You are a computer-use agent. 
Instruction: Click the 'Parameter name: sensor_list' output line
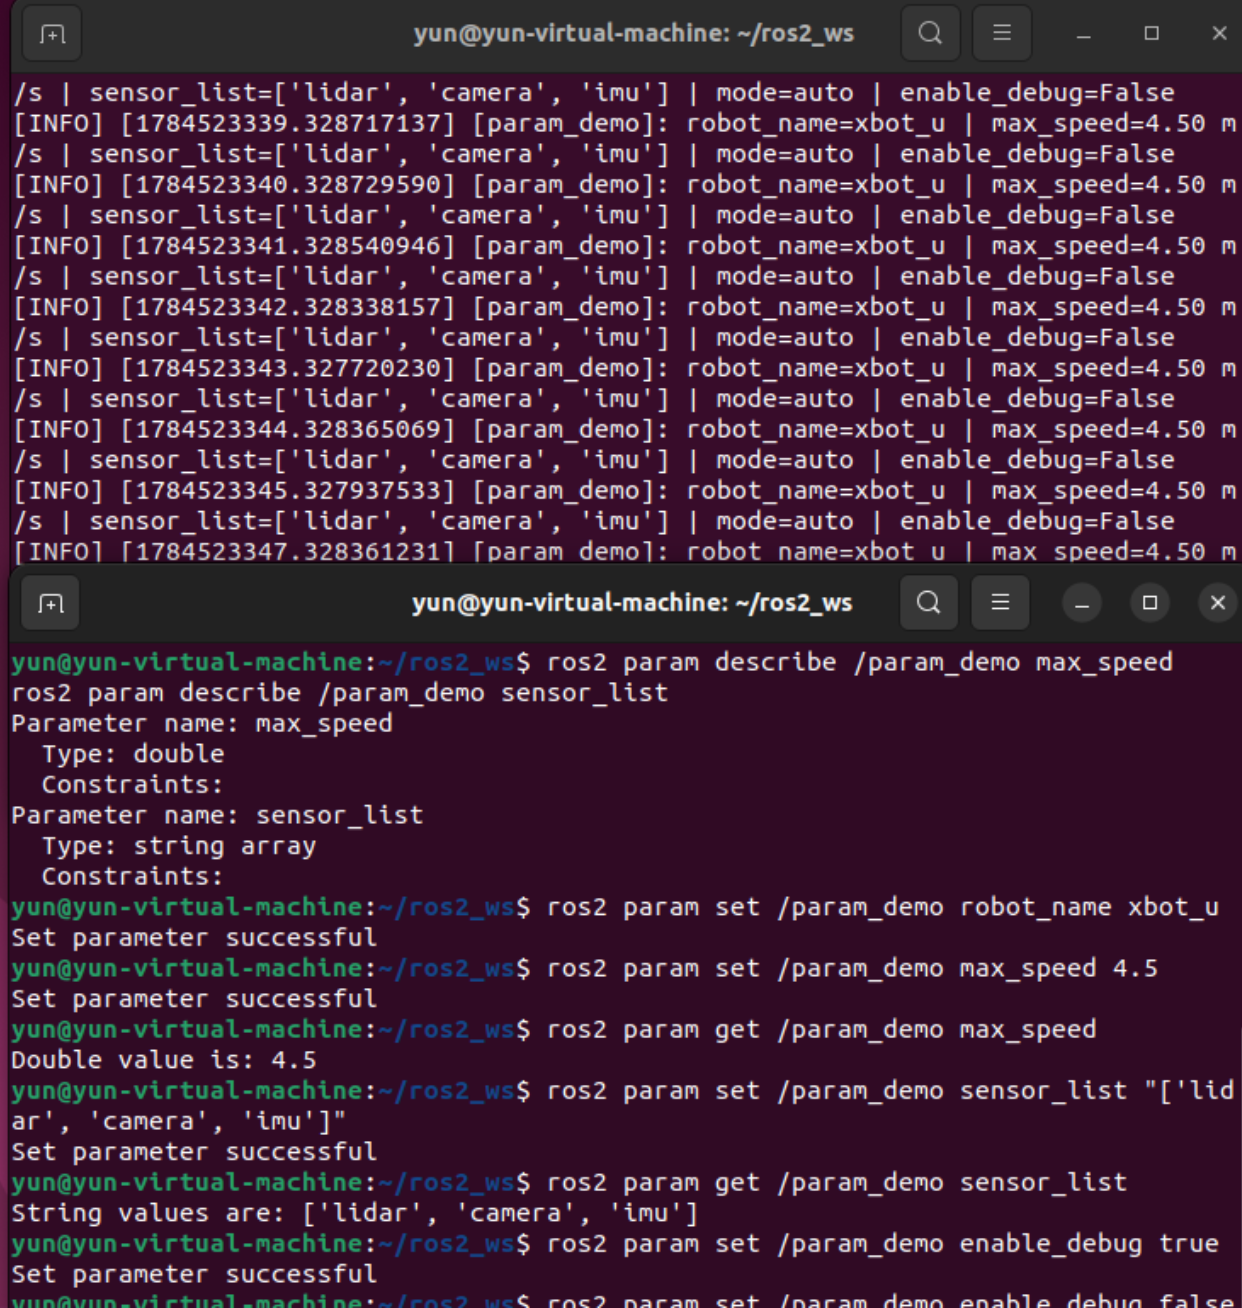(217, 815)
